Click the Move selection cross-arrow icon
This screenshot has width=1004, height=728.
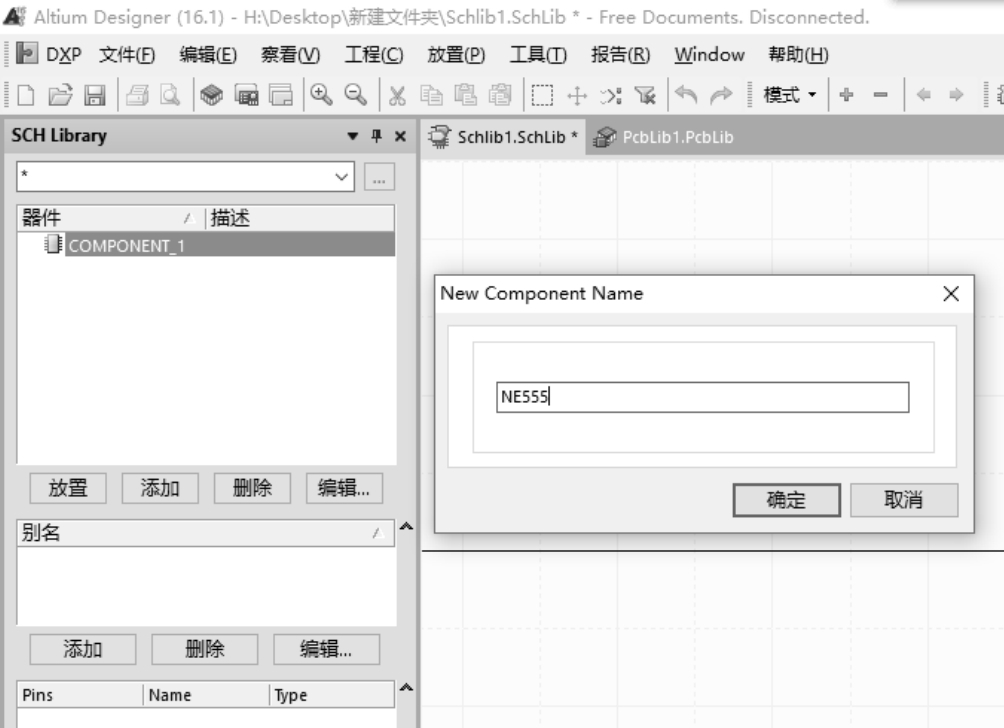click(577, 95)
